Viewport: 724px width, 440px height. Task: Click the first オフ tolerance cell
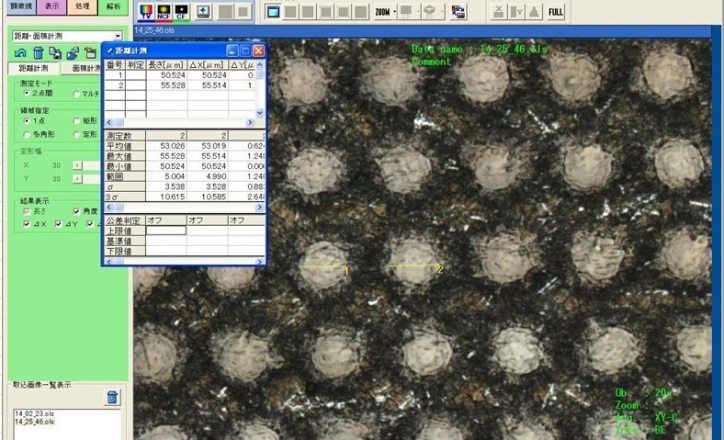tap(166, 220)
